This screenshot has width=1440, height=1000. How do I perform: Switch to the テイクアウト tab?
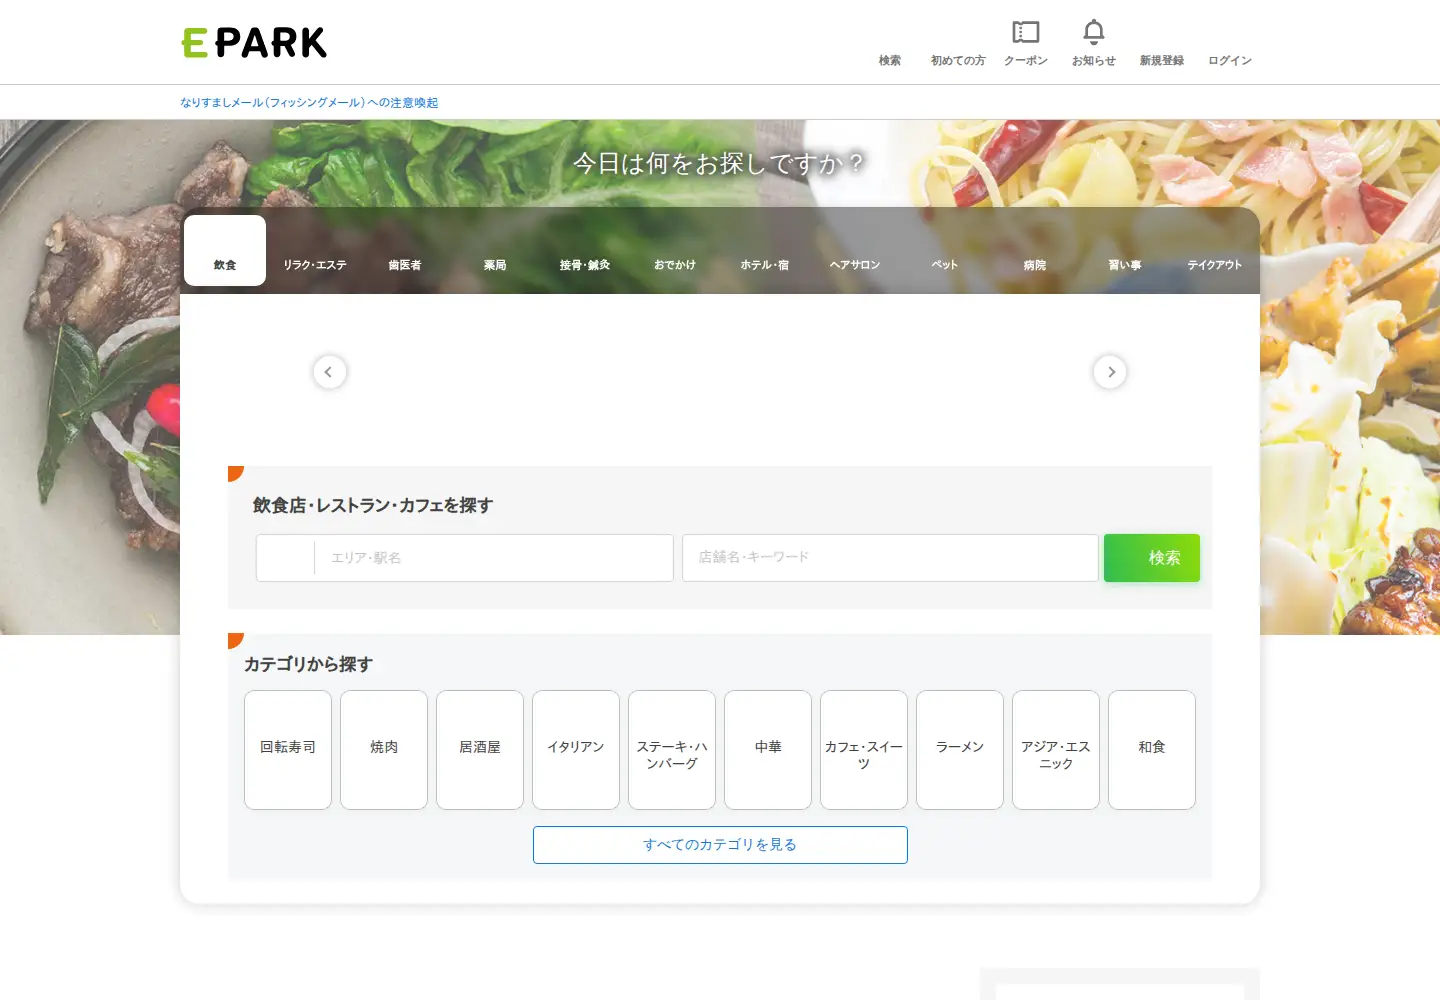(1215, 251)
